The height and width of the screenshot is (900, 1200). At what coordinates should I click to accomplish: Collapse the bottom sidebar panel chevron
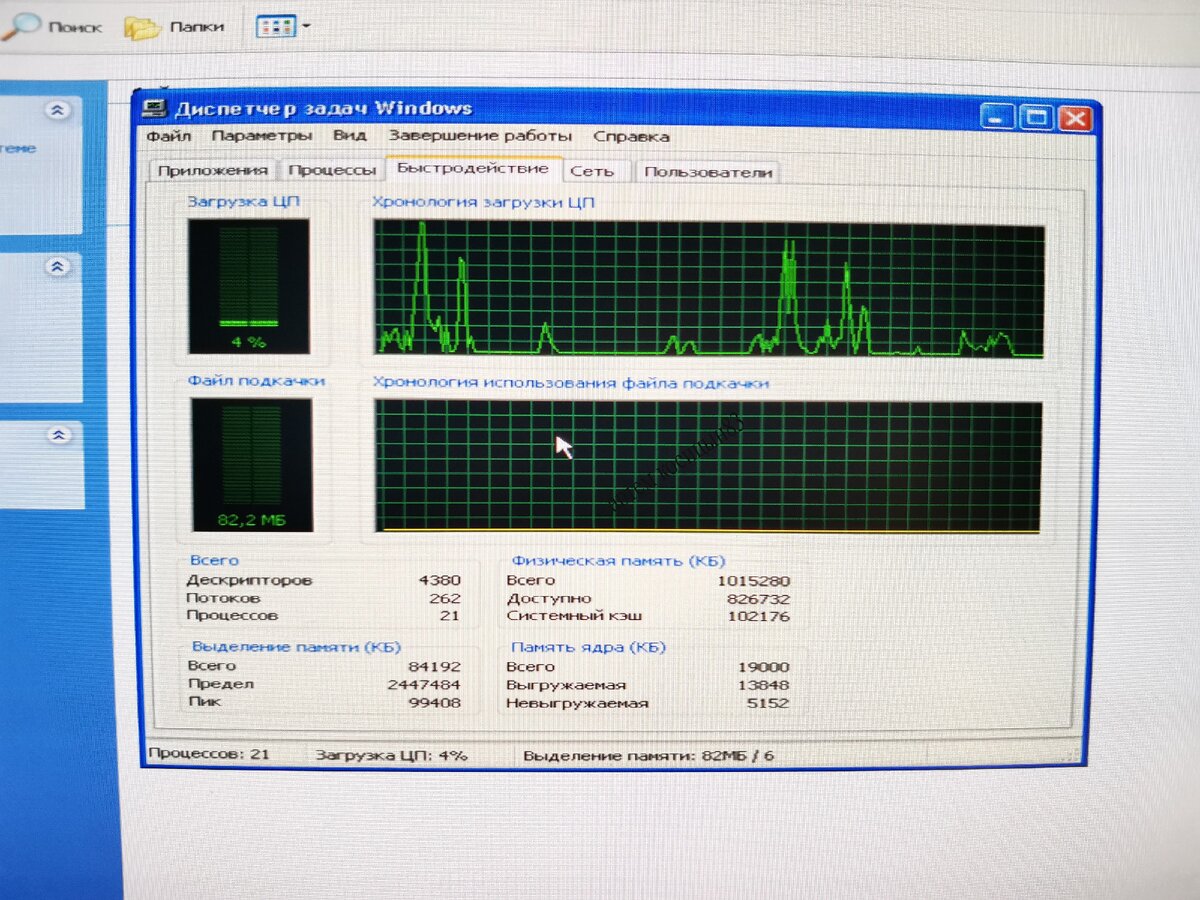59,435
